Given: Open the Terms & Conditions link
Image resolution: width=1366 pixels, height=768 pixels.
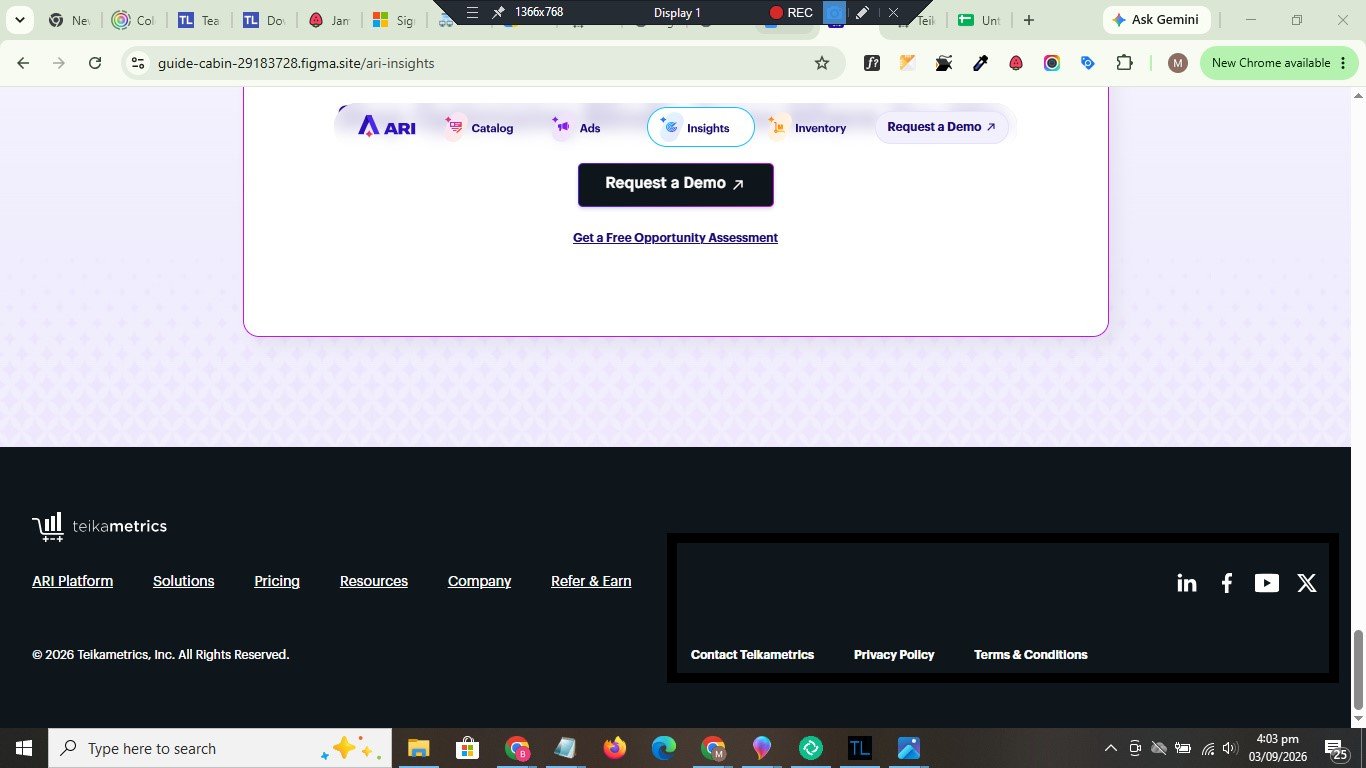Looking at the screenshot, I should click(x=1031, y=655).
